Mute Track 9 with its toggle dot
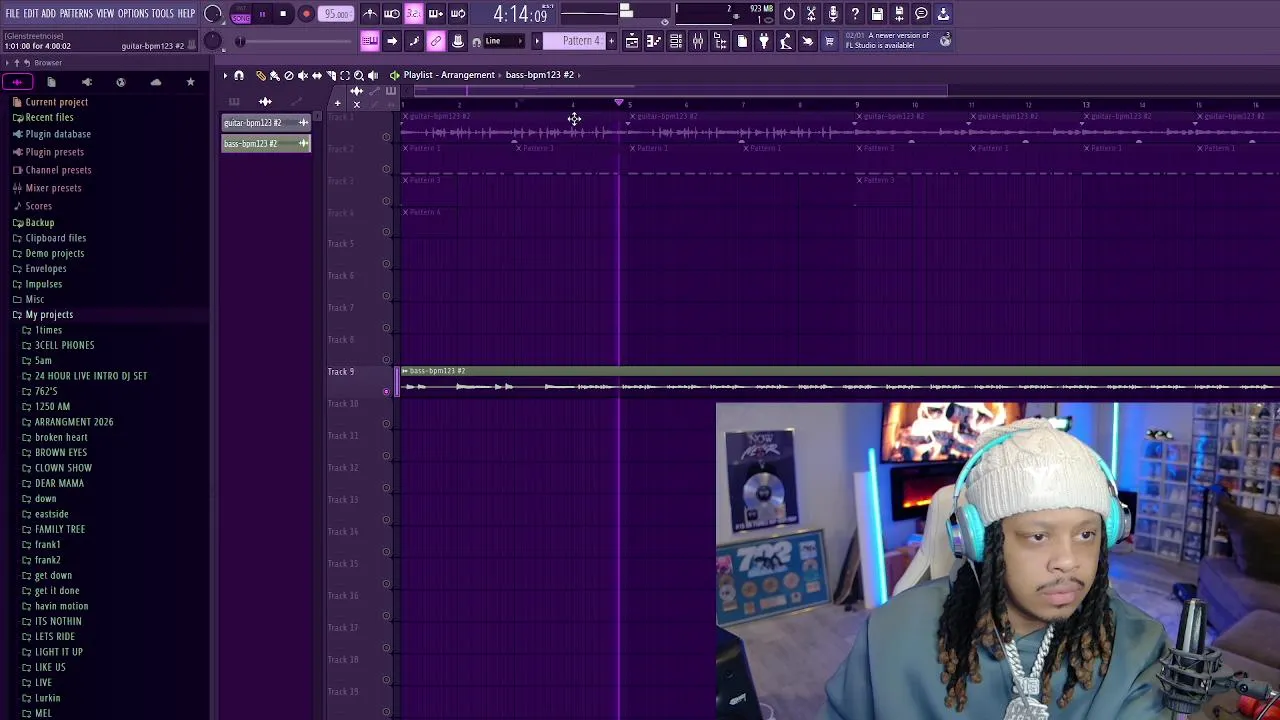 [x=387, y=391]
